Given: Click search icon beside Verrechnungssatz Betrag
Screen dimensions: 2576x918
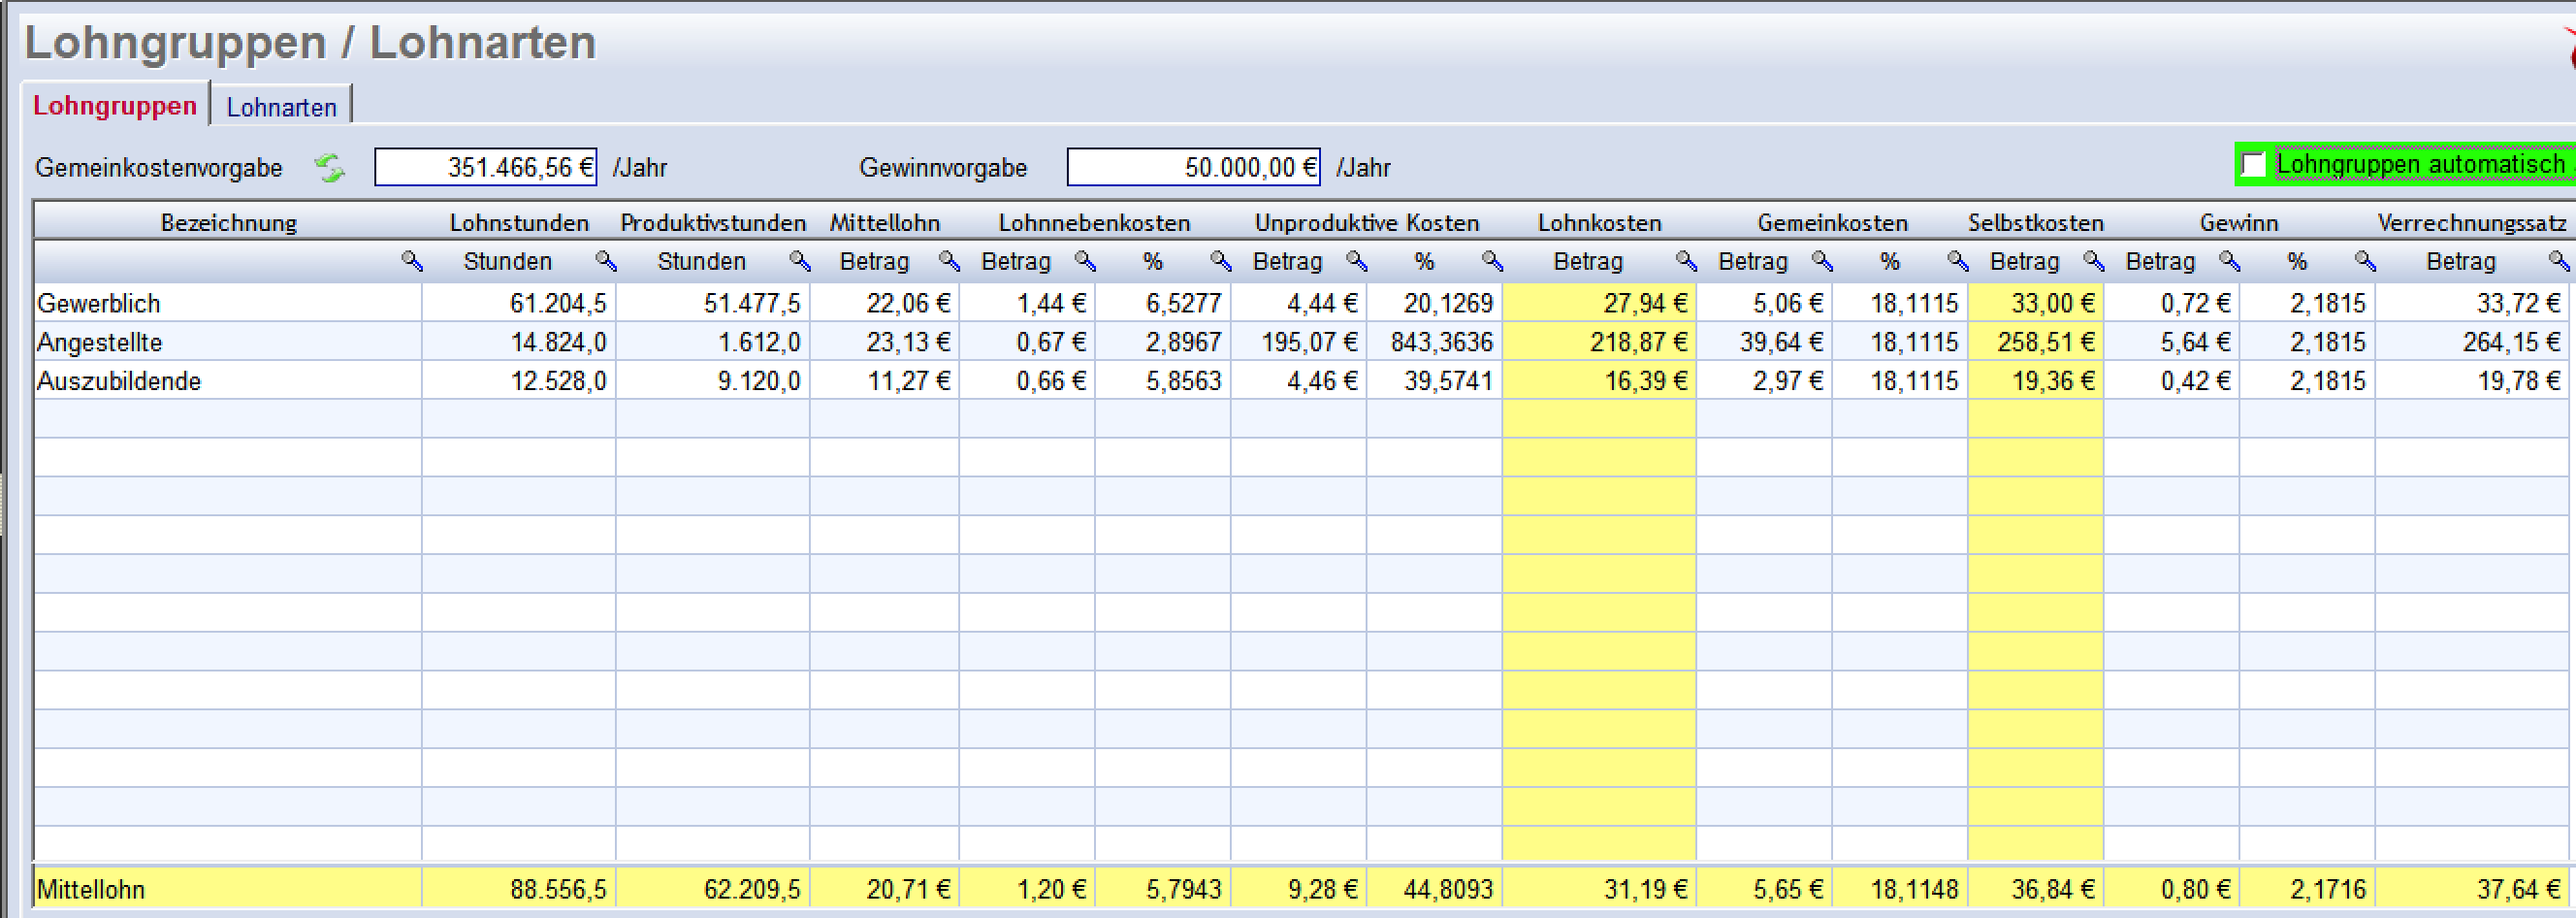Looking at the screenshot, I should coord(2557,262).
